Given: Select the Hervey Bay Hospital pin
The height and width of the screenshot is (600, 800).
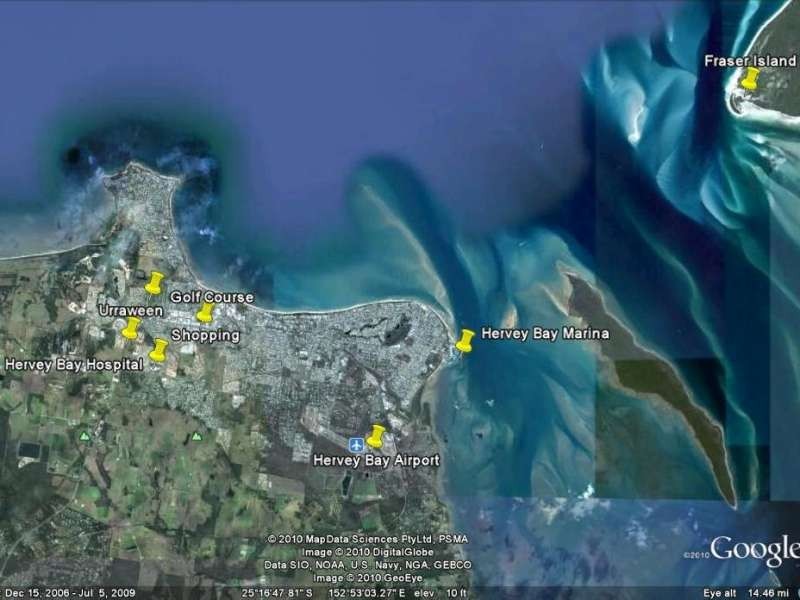Looking at the screenshot, I should [161, 348].
